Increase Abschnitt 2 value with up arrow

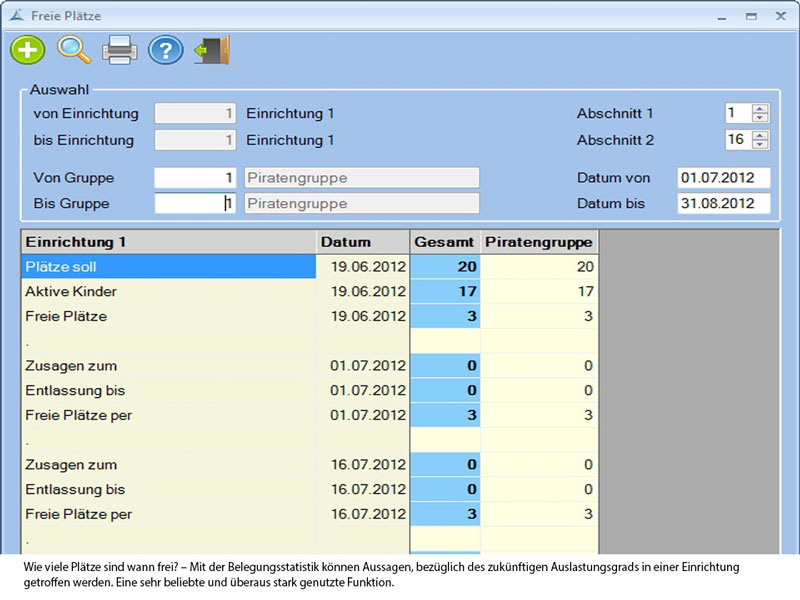tap(760, 134)
